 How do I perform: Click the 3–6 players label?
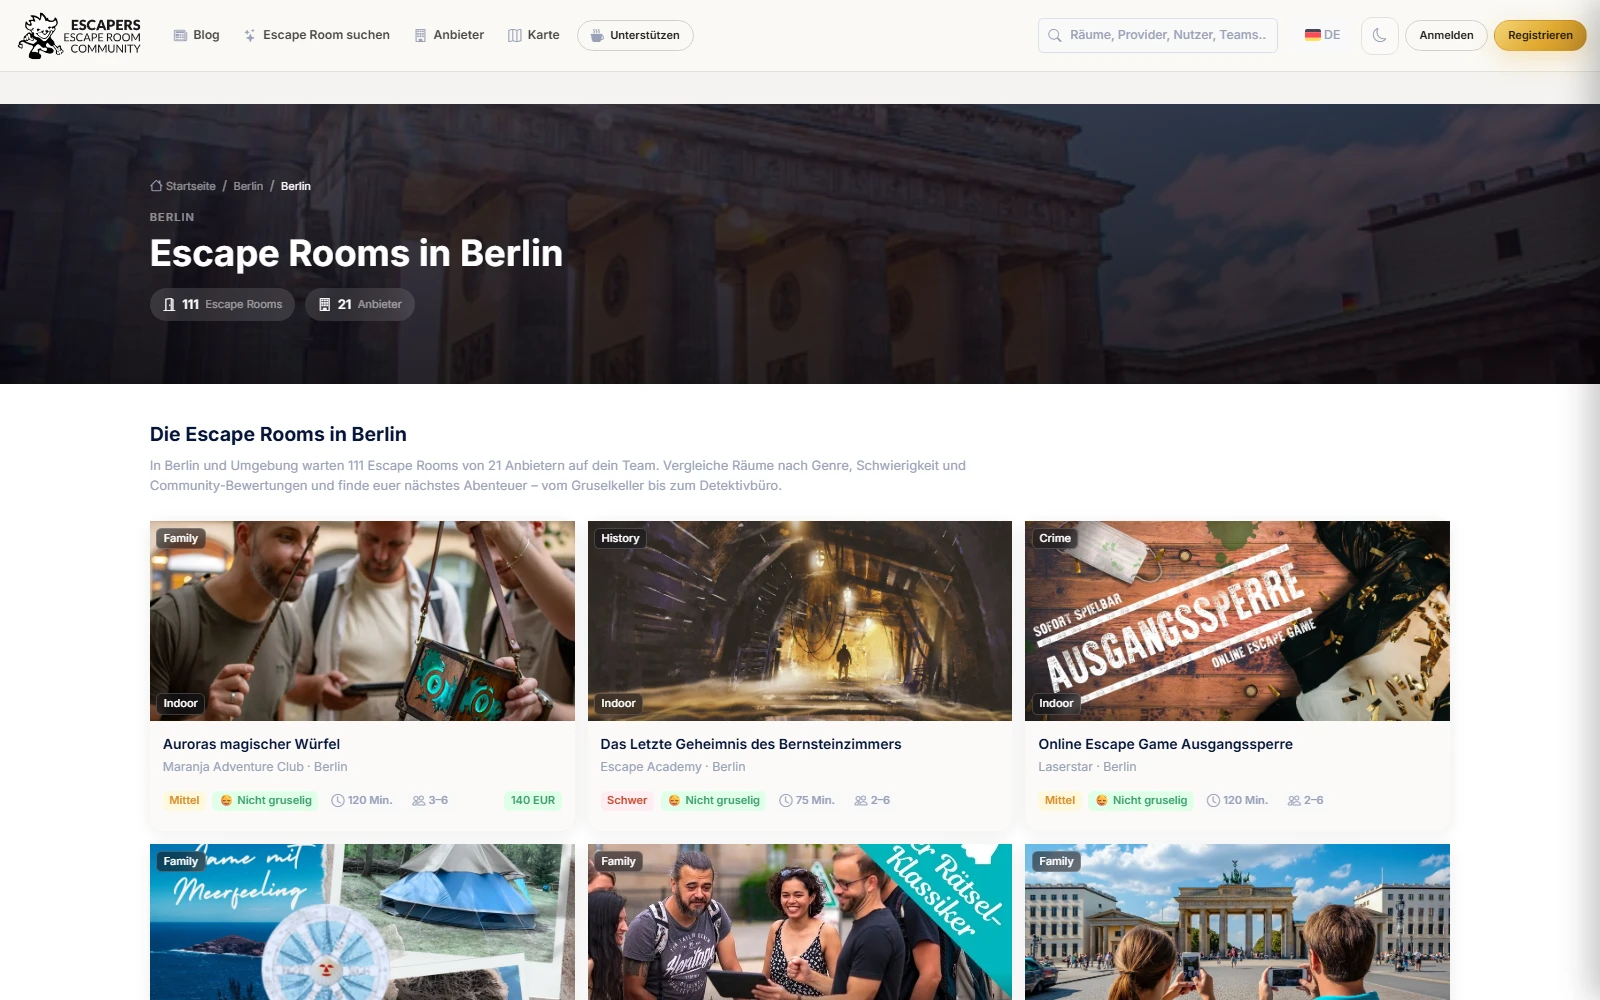coord(430,800)
